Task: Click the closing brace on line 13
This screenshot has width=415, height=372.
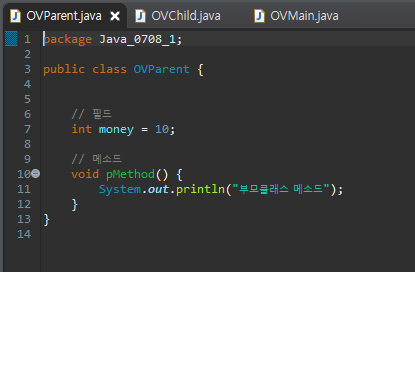Action: click(47, 220)
